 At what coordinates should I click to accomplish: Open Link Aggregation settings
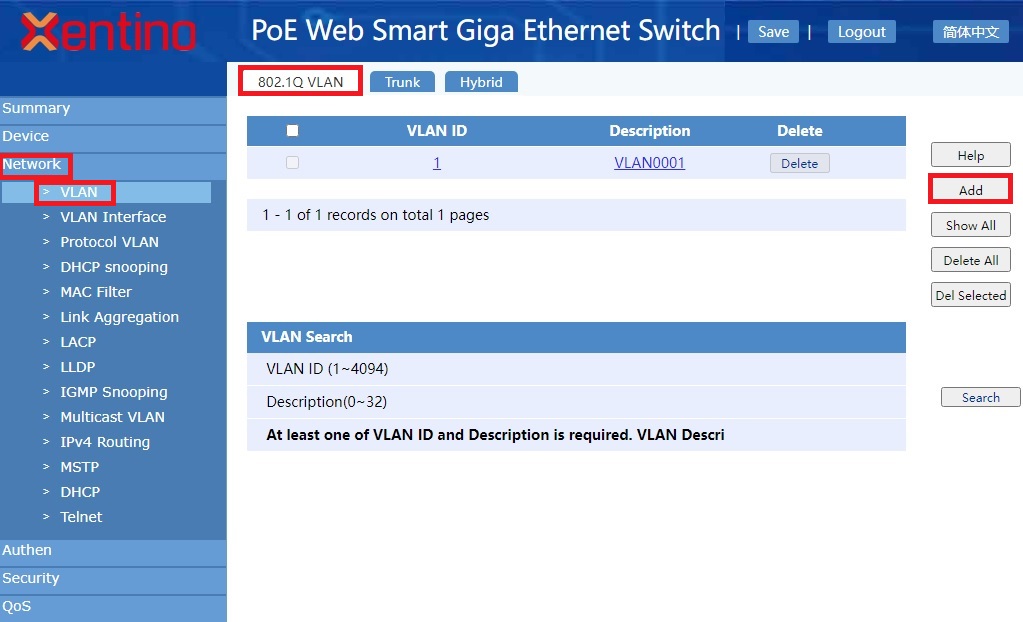tap(119, 317)
